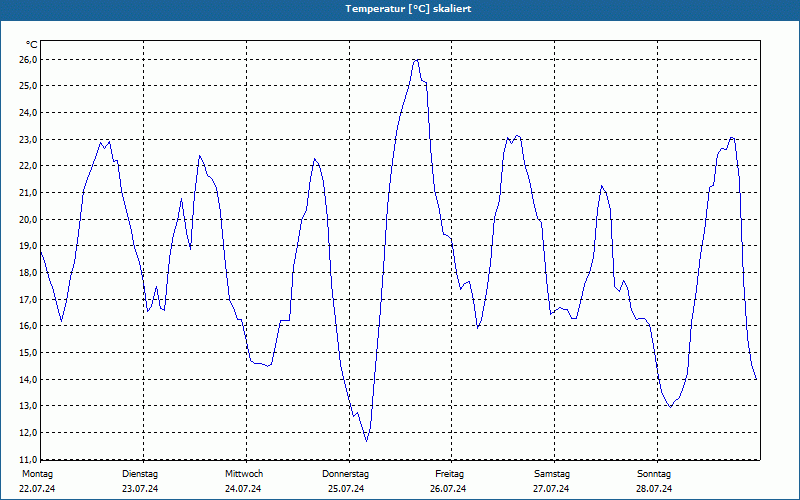
Task: Click the 'Mittwoch' day label
Action: 244,474
